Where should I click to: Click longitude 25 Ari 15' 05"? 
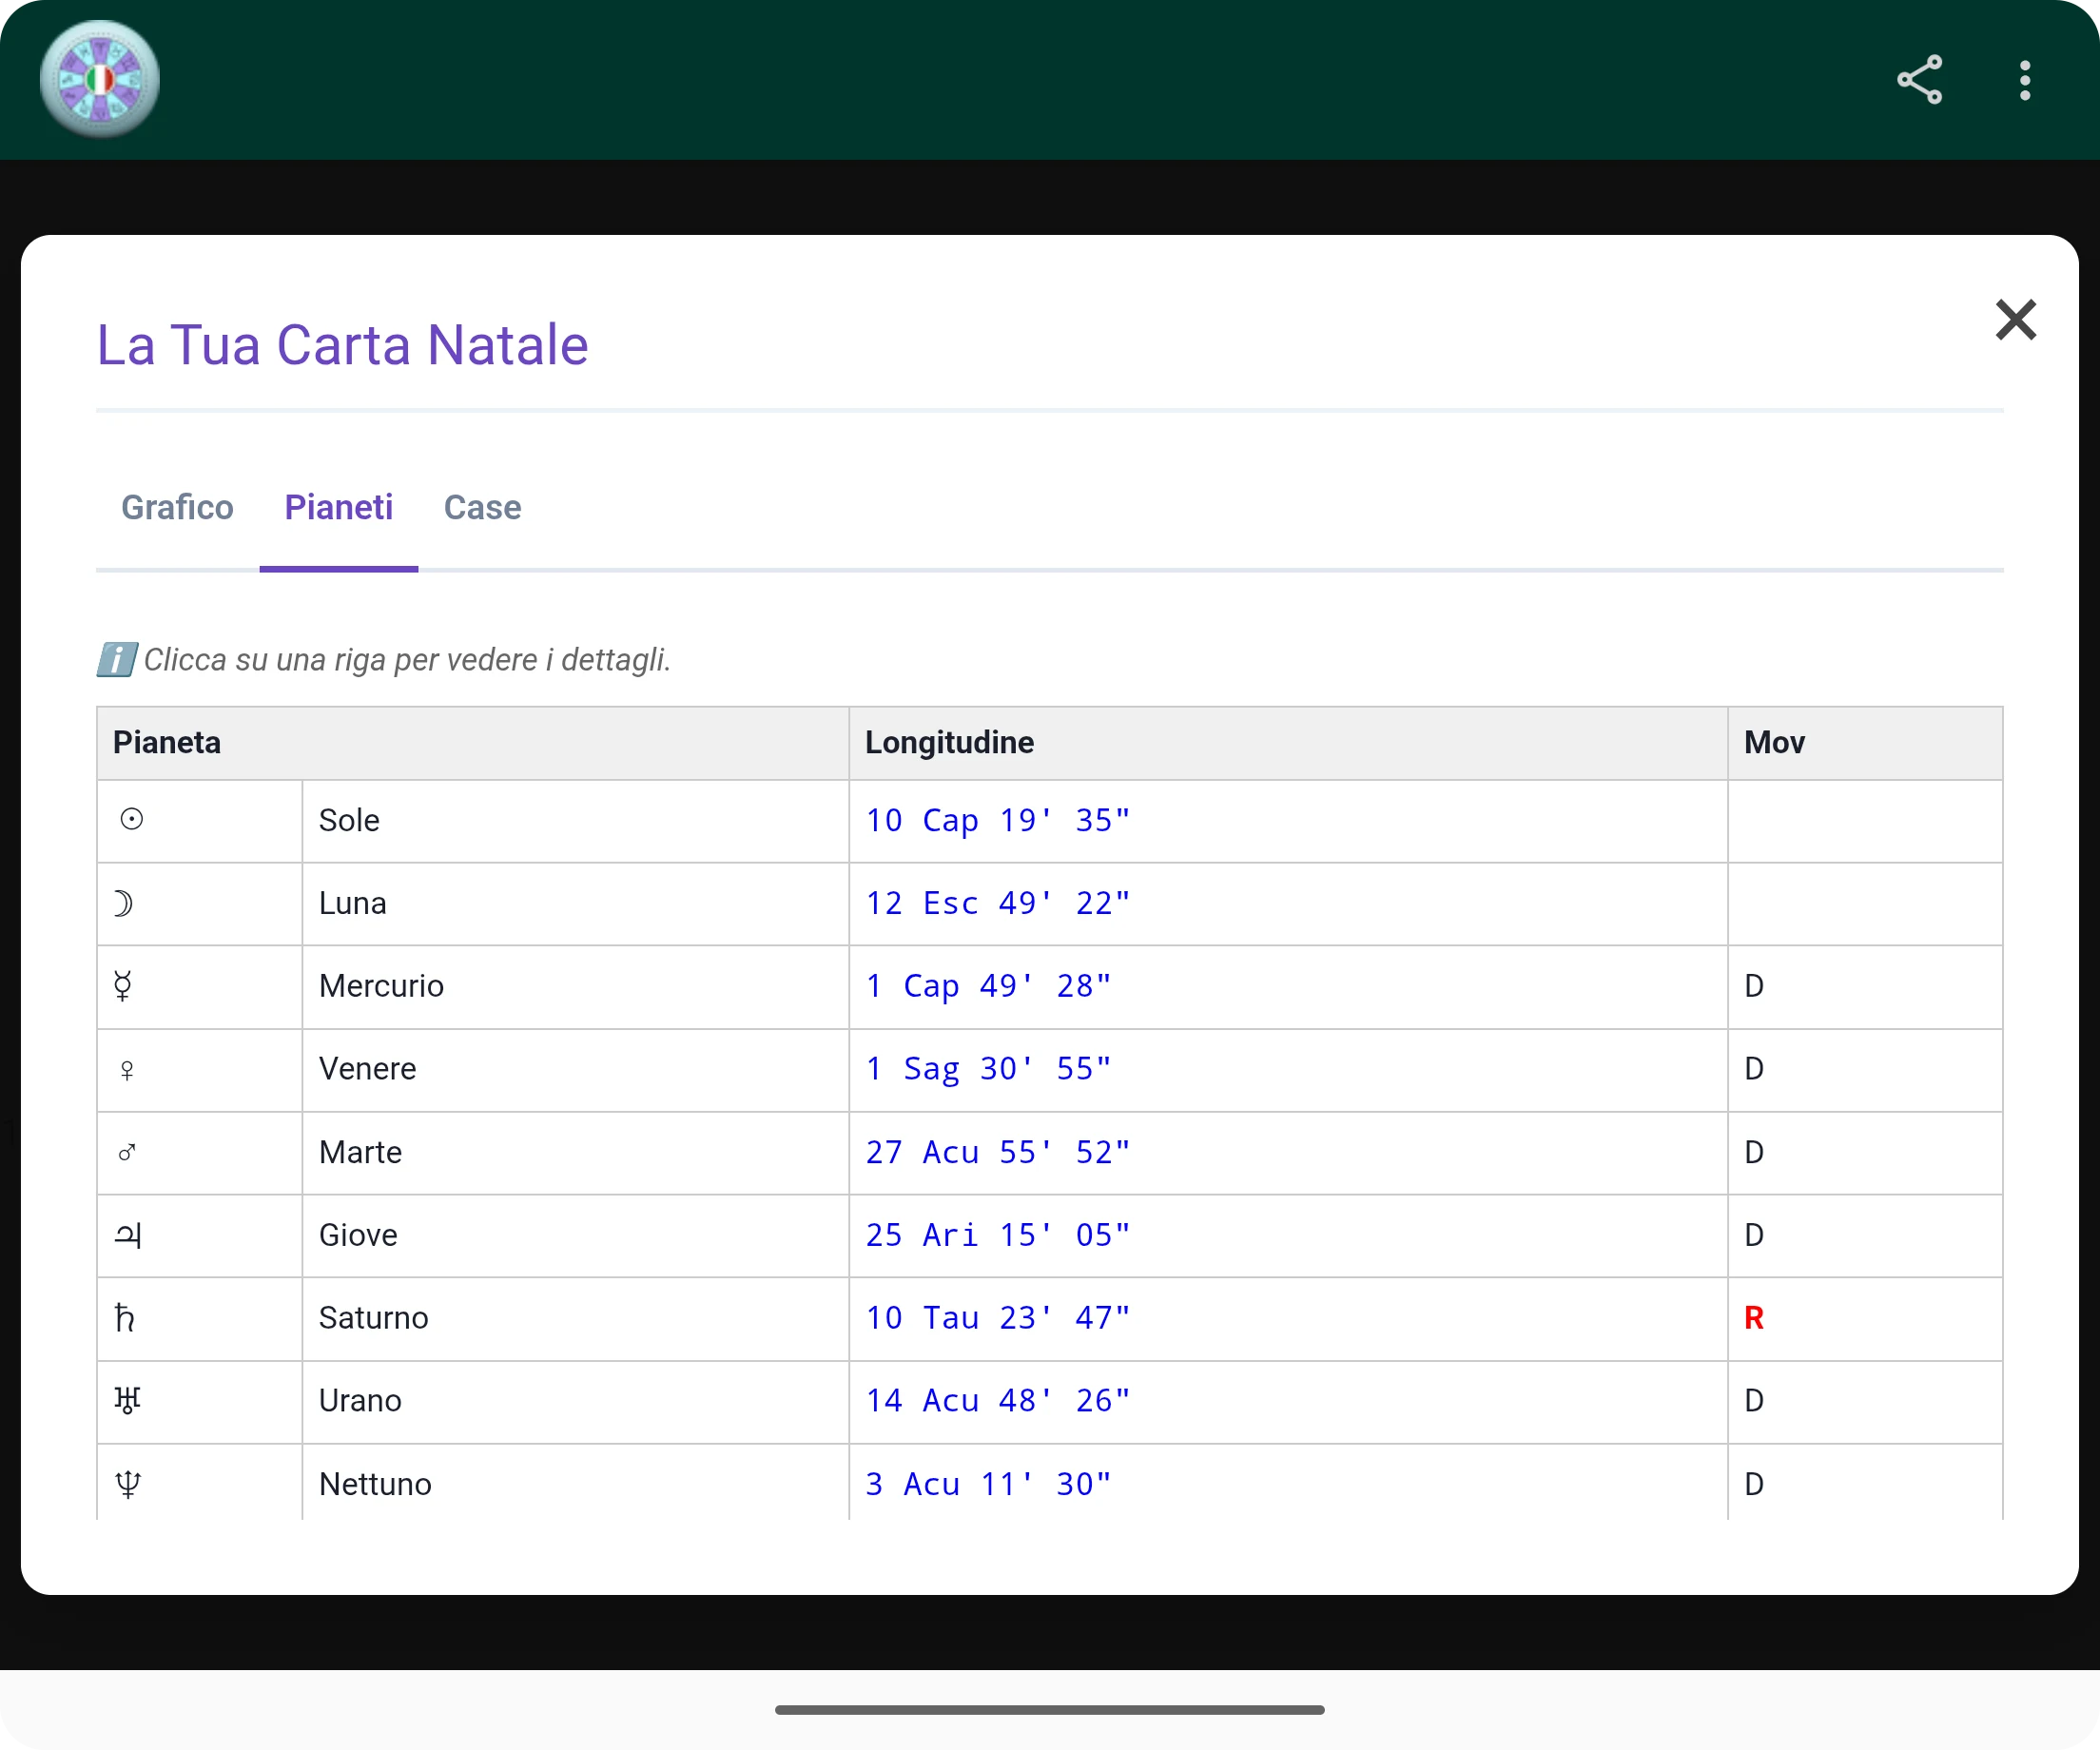(x=998, y=1235)
